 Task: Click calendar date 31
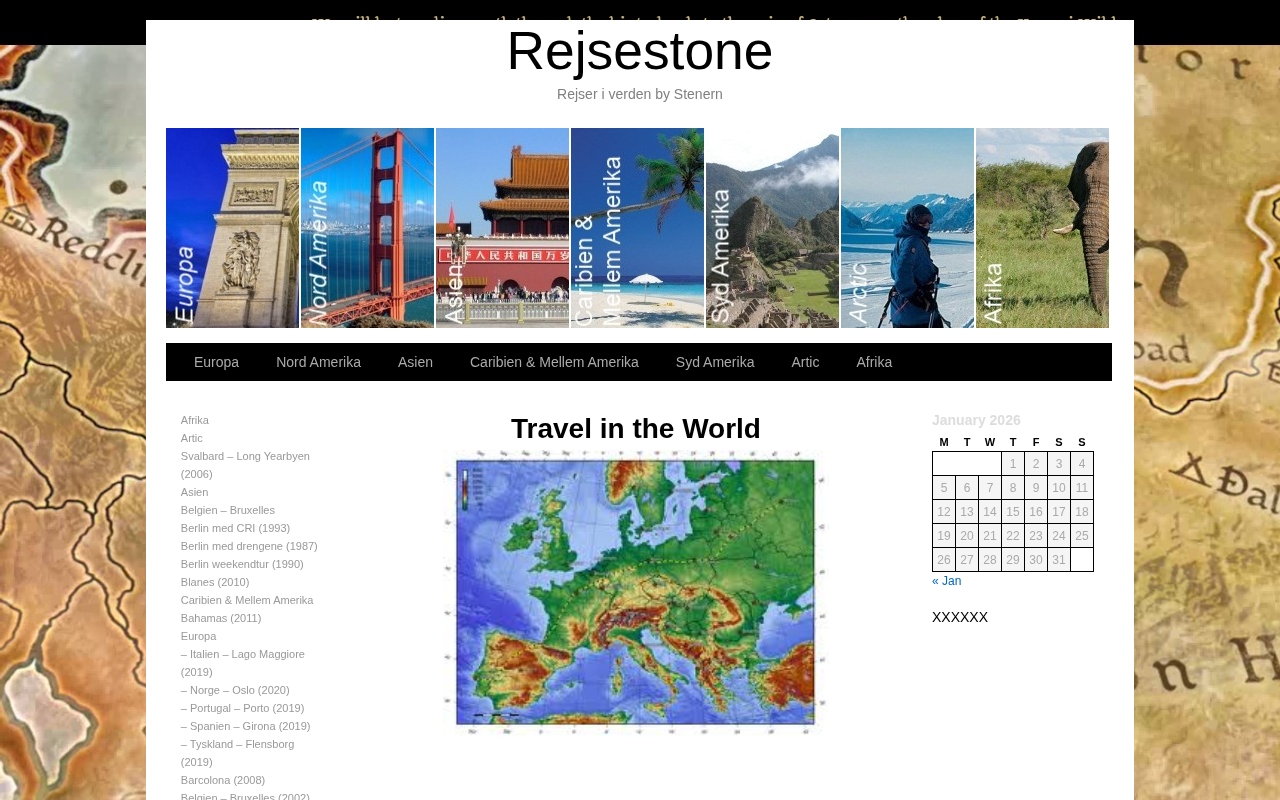click(1059, 560)
